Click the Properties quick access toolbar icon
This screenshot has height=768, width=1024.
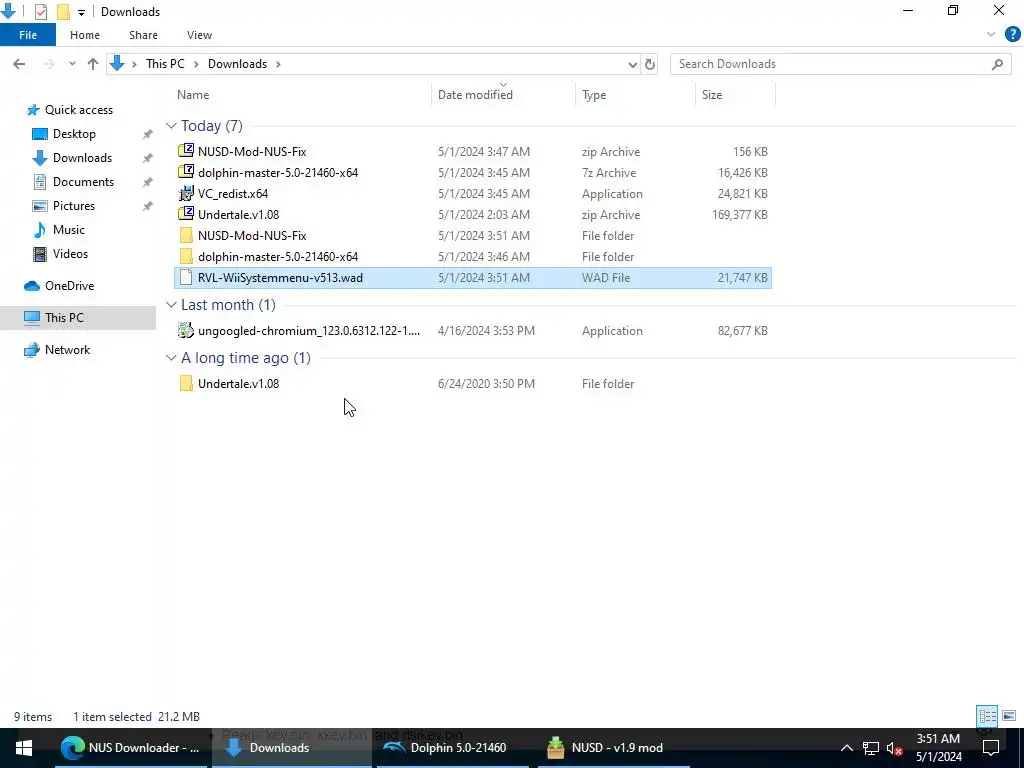tap(40, 11)
